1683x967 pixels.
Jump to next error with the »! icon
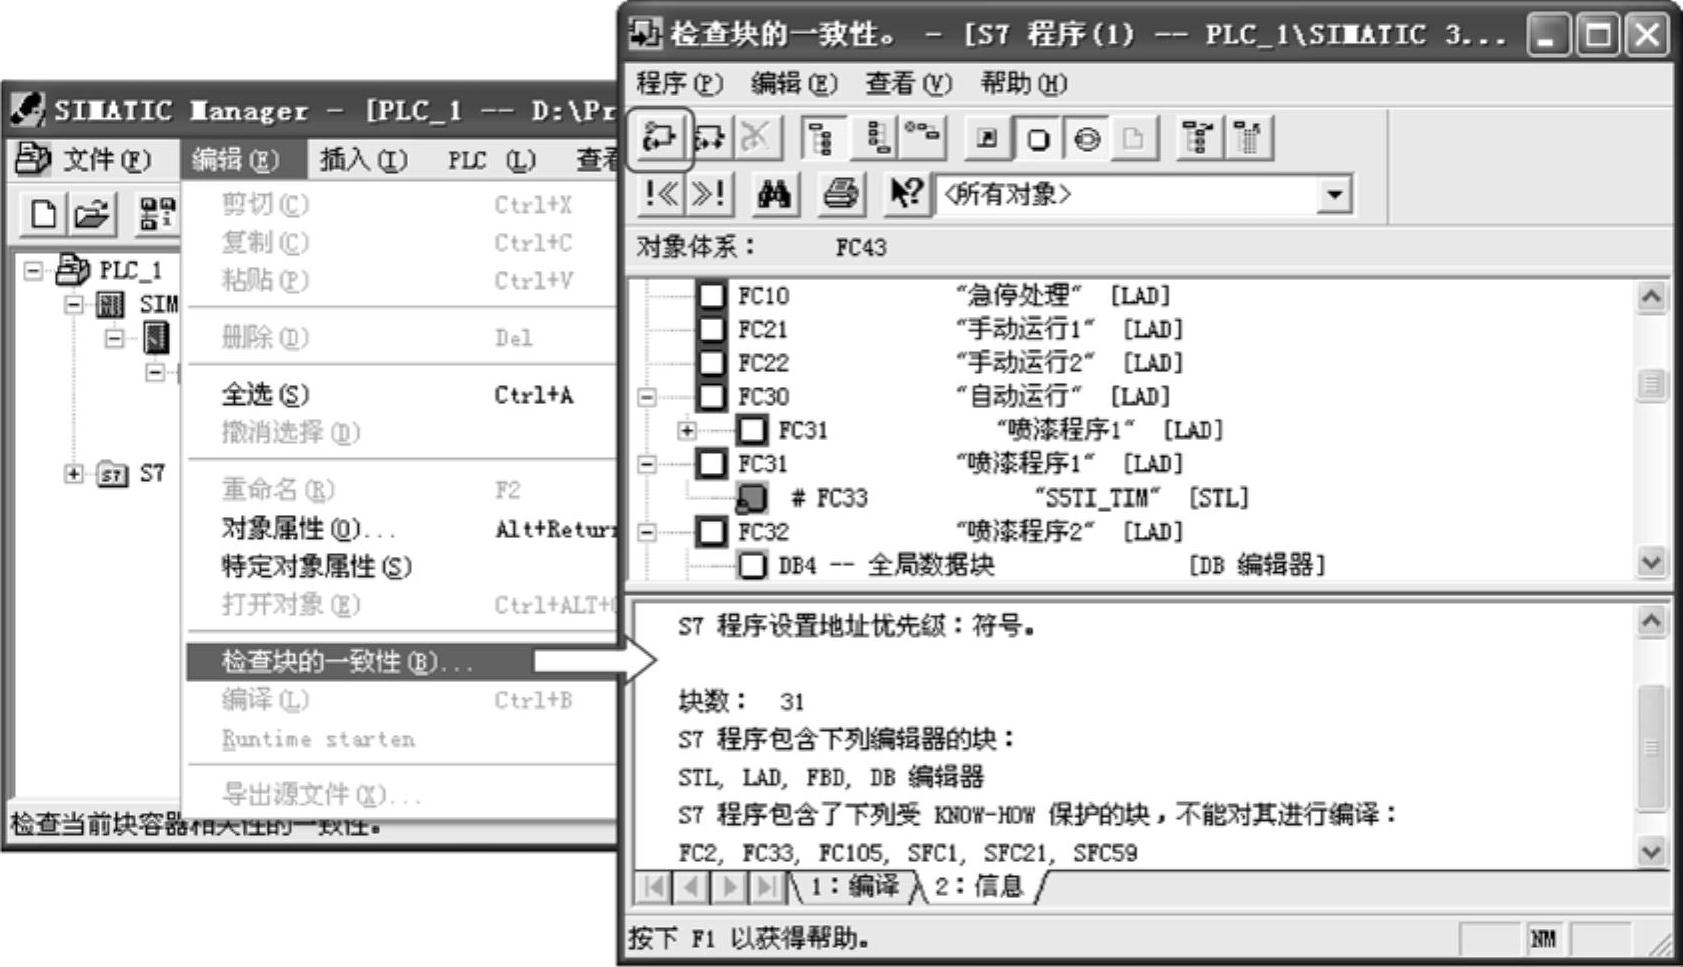(x=708, y=193)
